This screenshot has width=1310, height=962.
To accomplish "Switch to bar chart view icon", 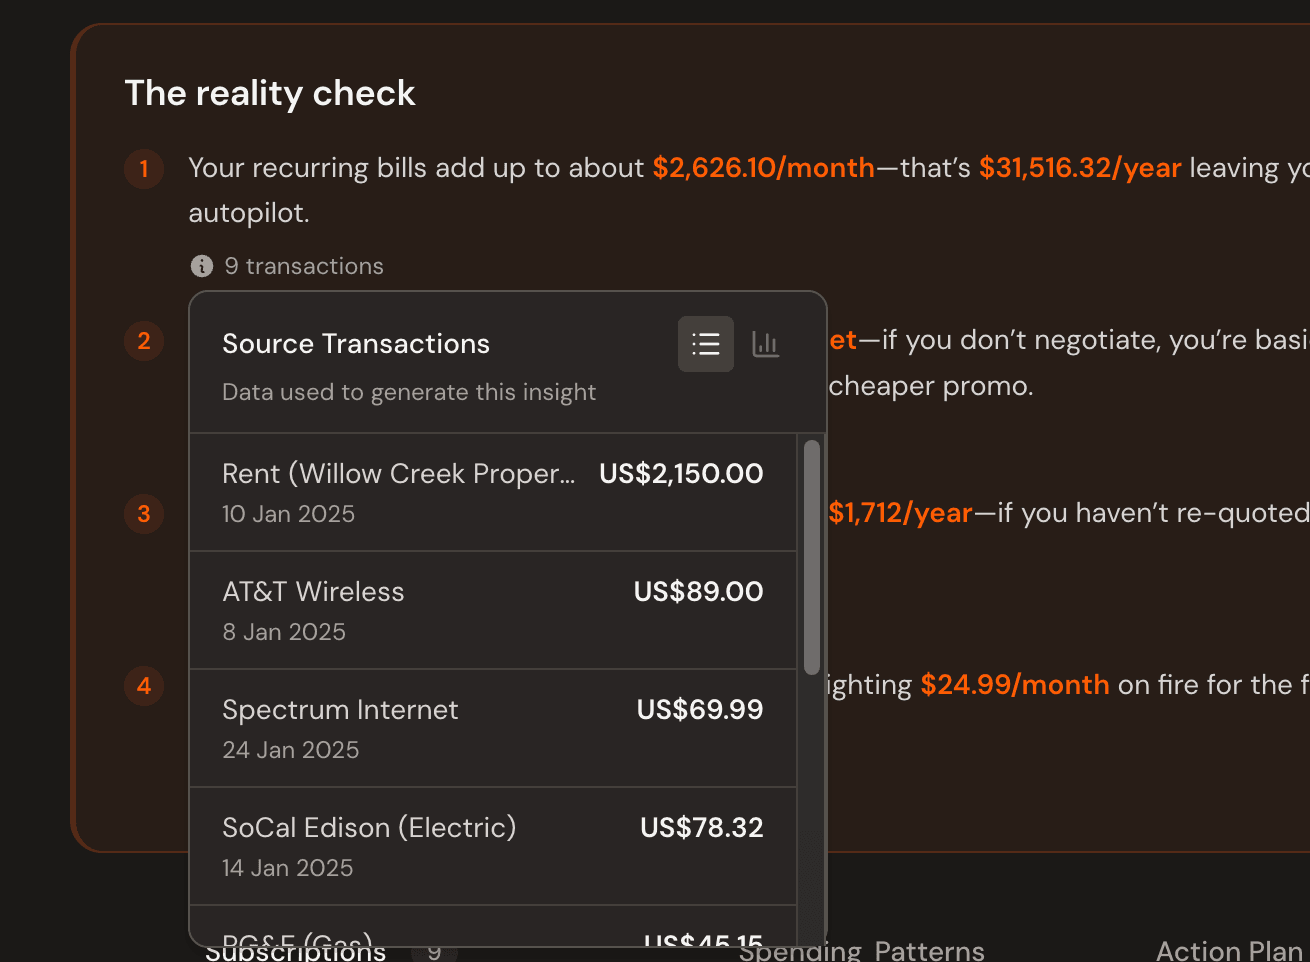I will tap(766, 344).
